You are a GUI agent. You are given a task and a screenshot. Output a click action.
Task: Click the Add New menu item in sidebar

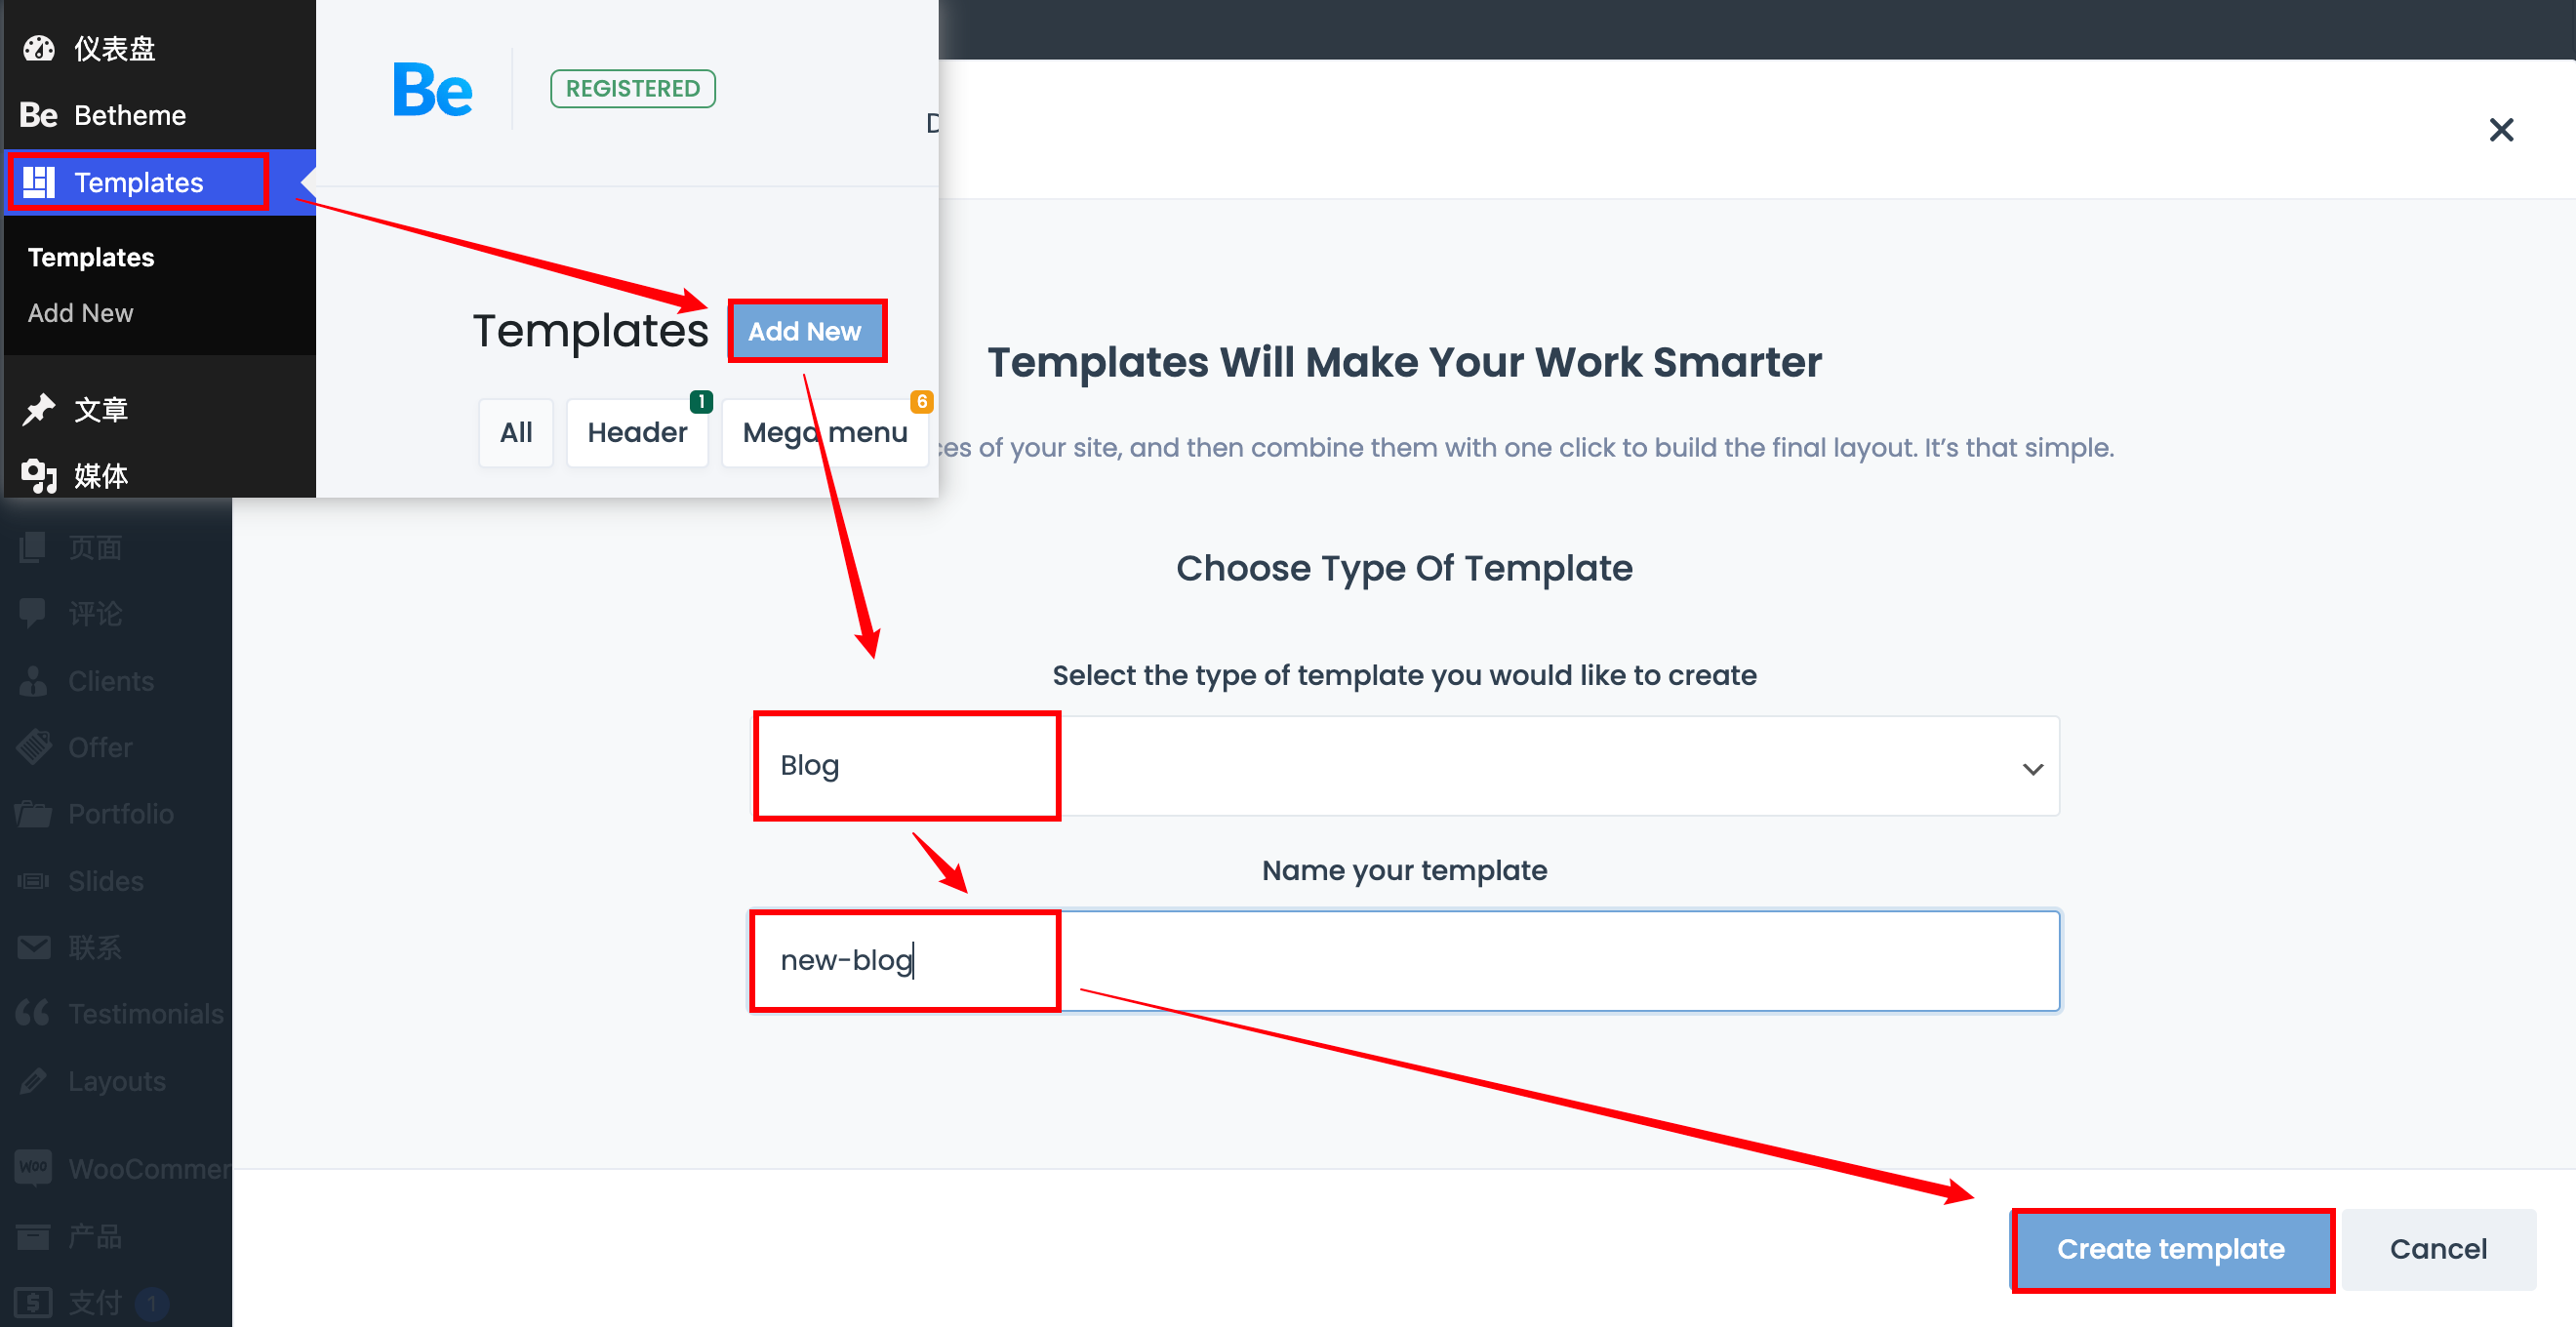(80, 313)
